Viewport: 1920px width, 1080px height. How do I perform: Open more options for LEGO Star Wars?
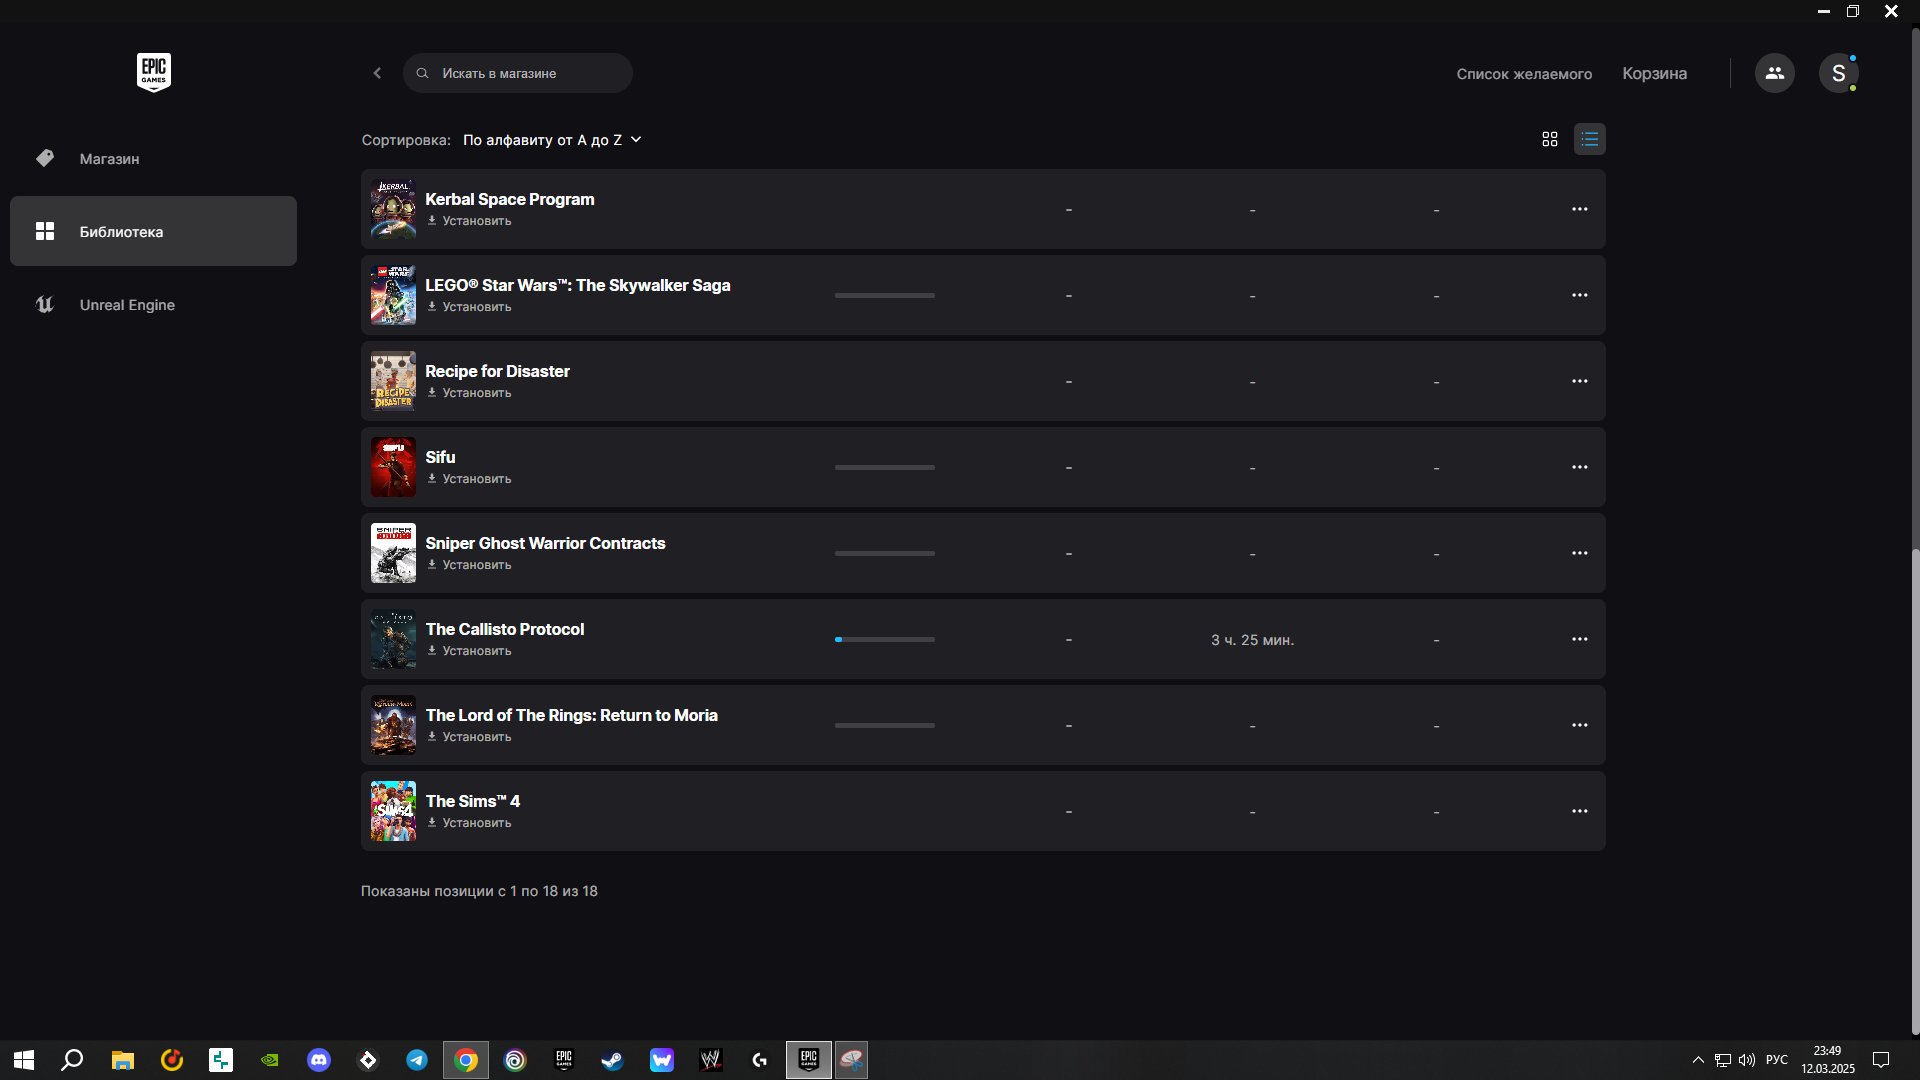pyautogui.click(x=1579, y=295)
